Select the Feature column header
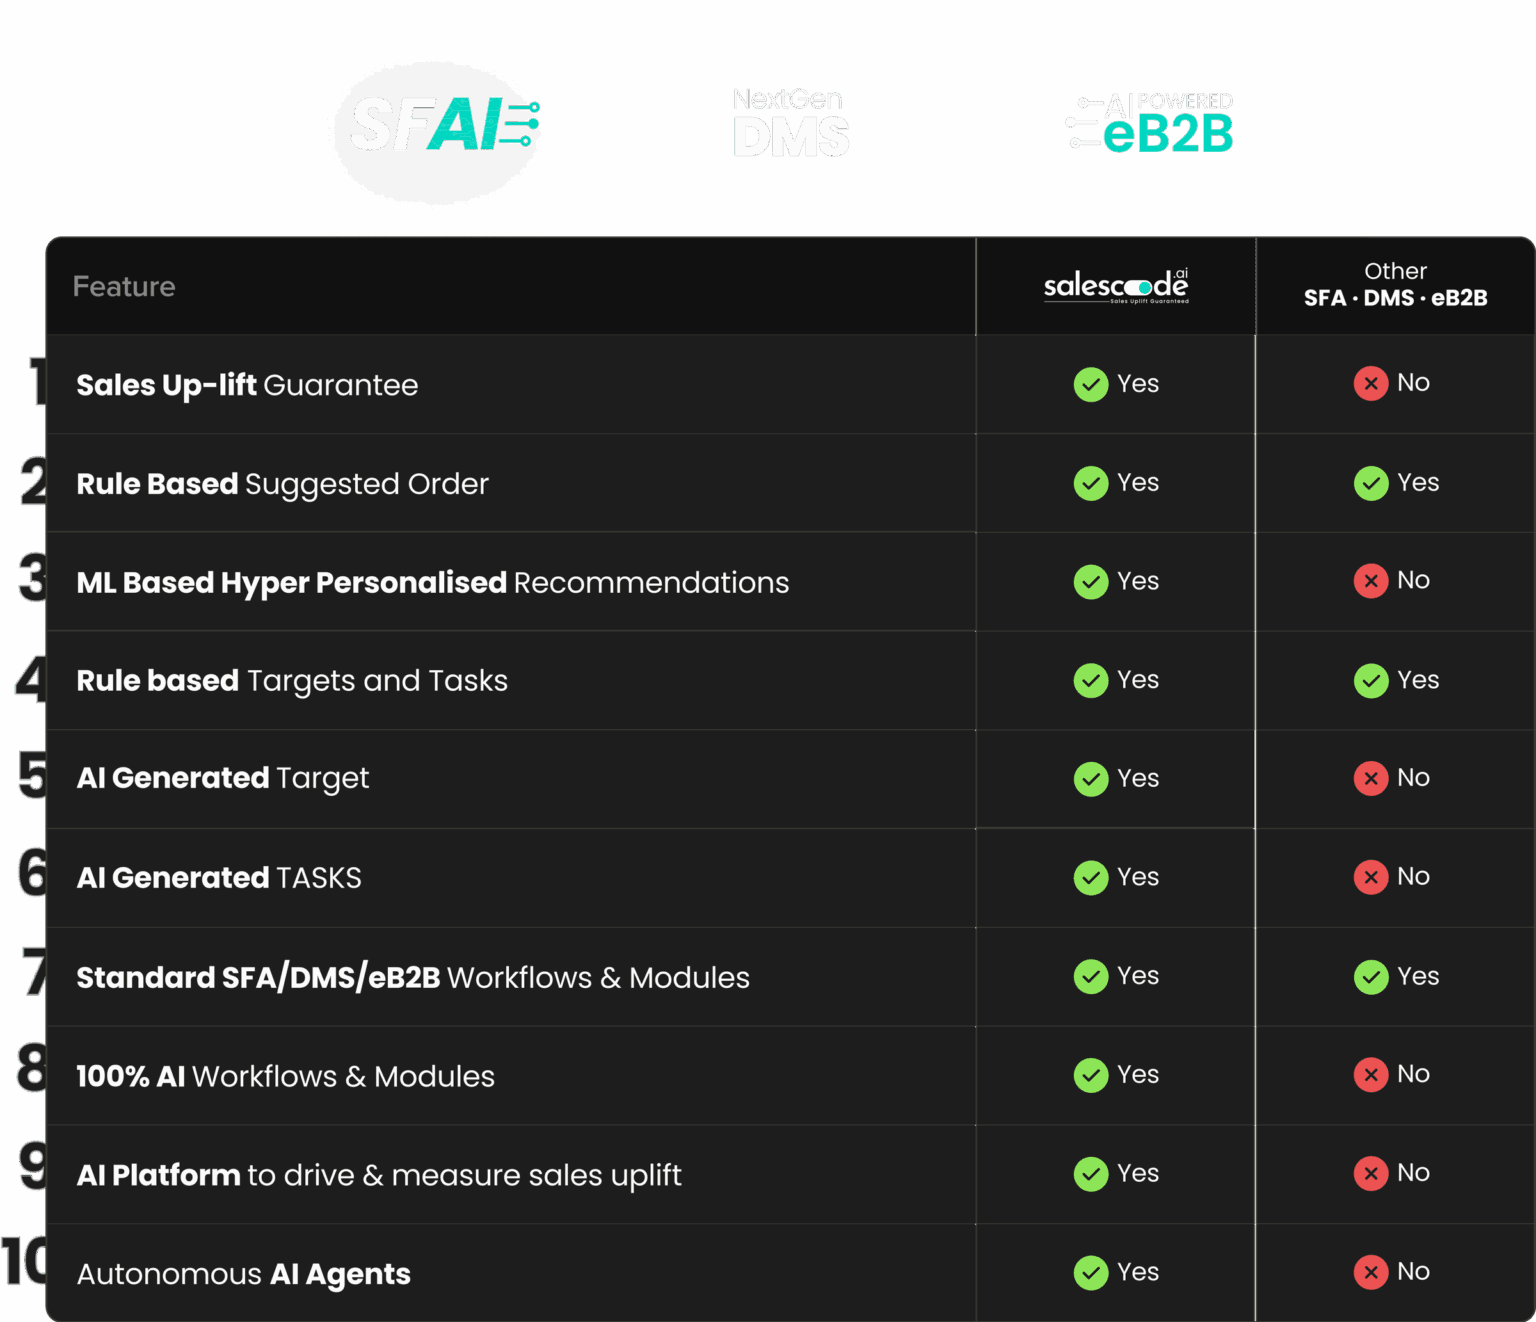Image resolution: width=1536 pixels, height=1322 pixels. click(124, 287)
